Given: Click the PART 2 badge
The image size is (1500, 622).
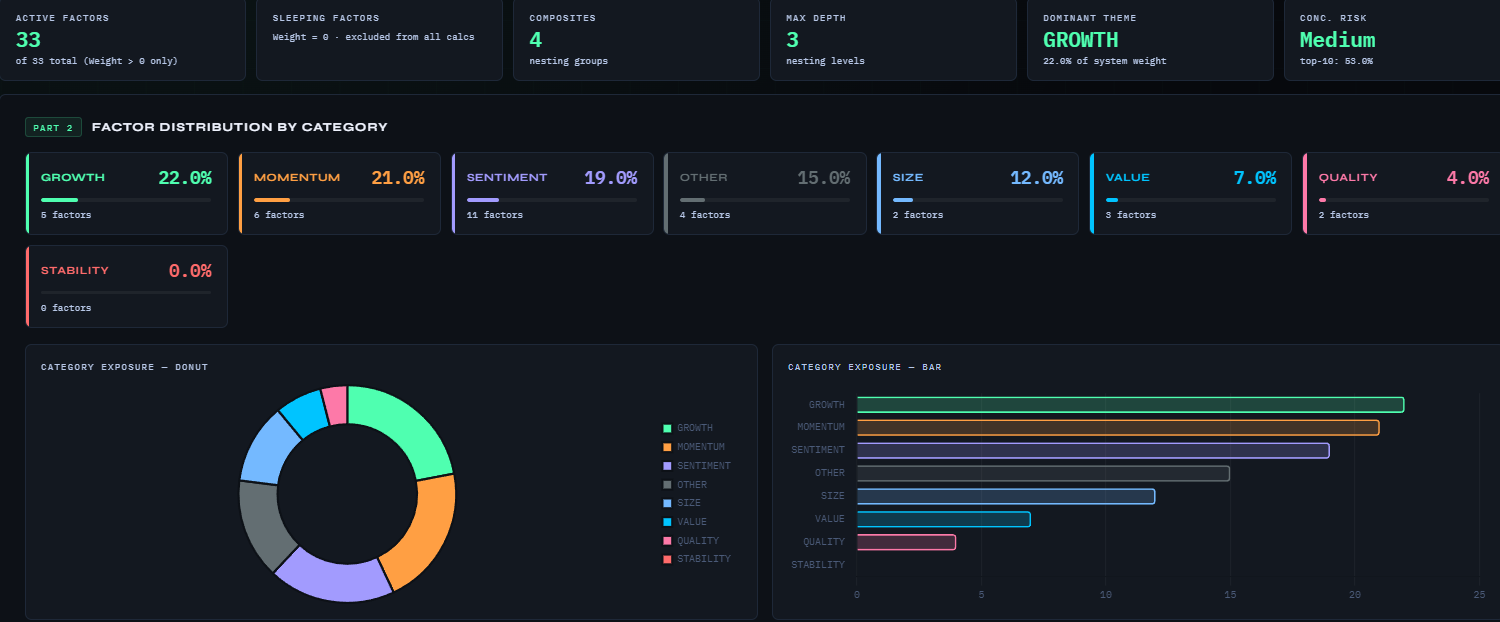Looking at the screenshot, I should tap(53, 128).
